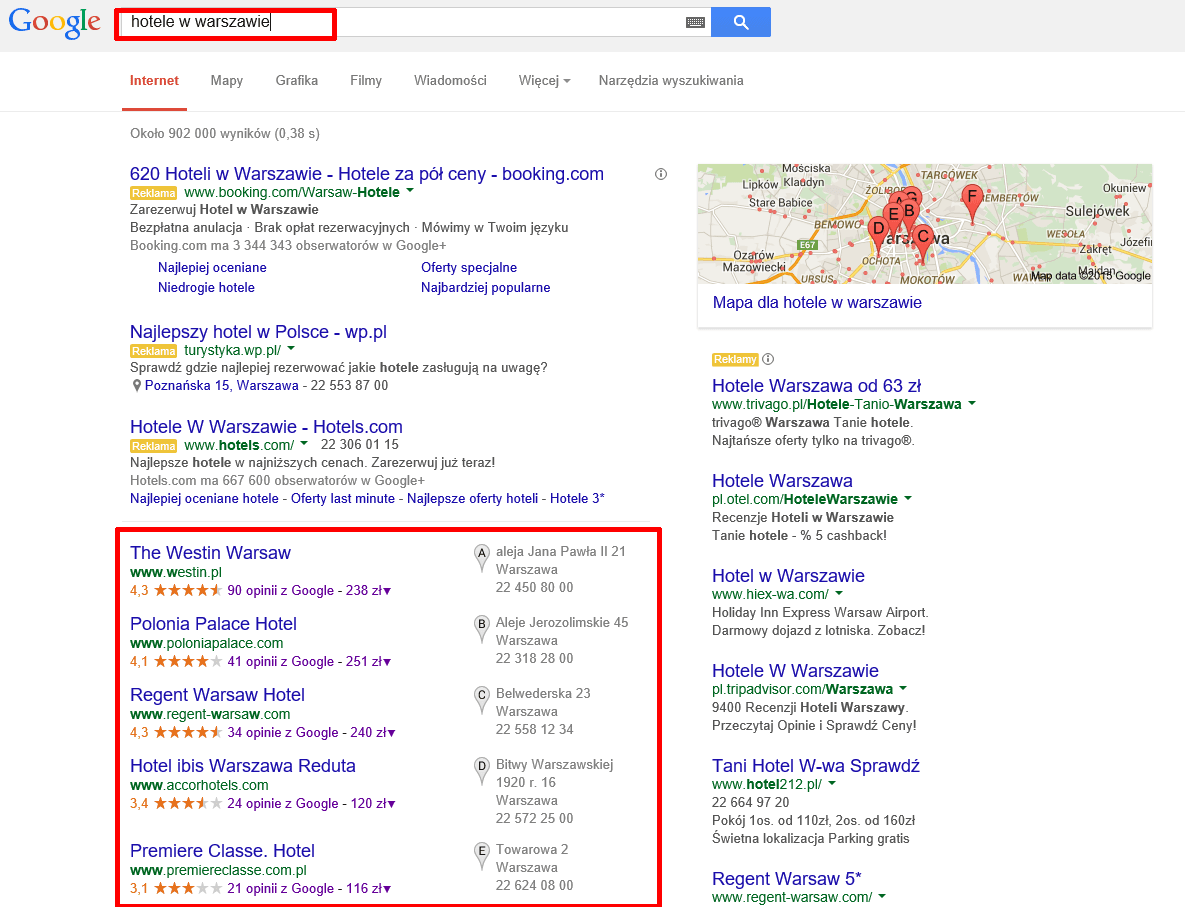Expand the booking.com ad URL dropdown arrow
The height and width of the screenshot is (907, 1185).
(x=410, y=191)
